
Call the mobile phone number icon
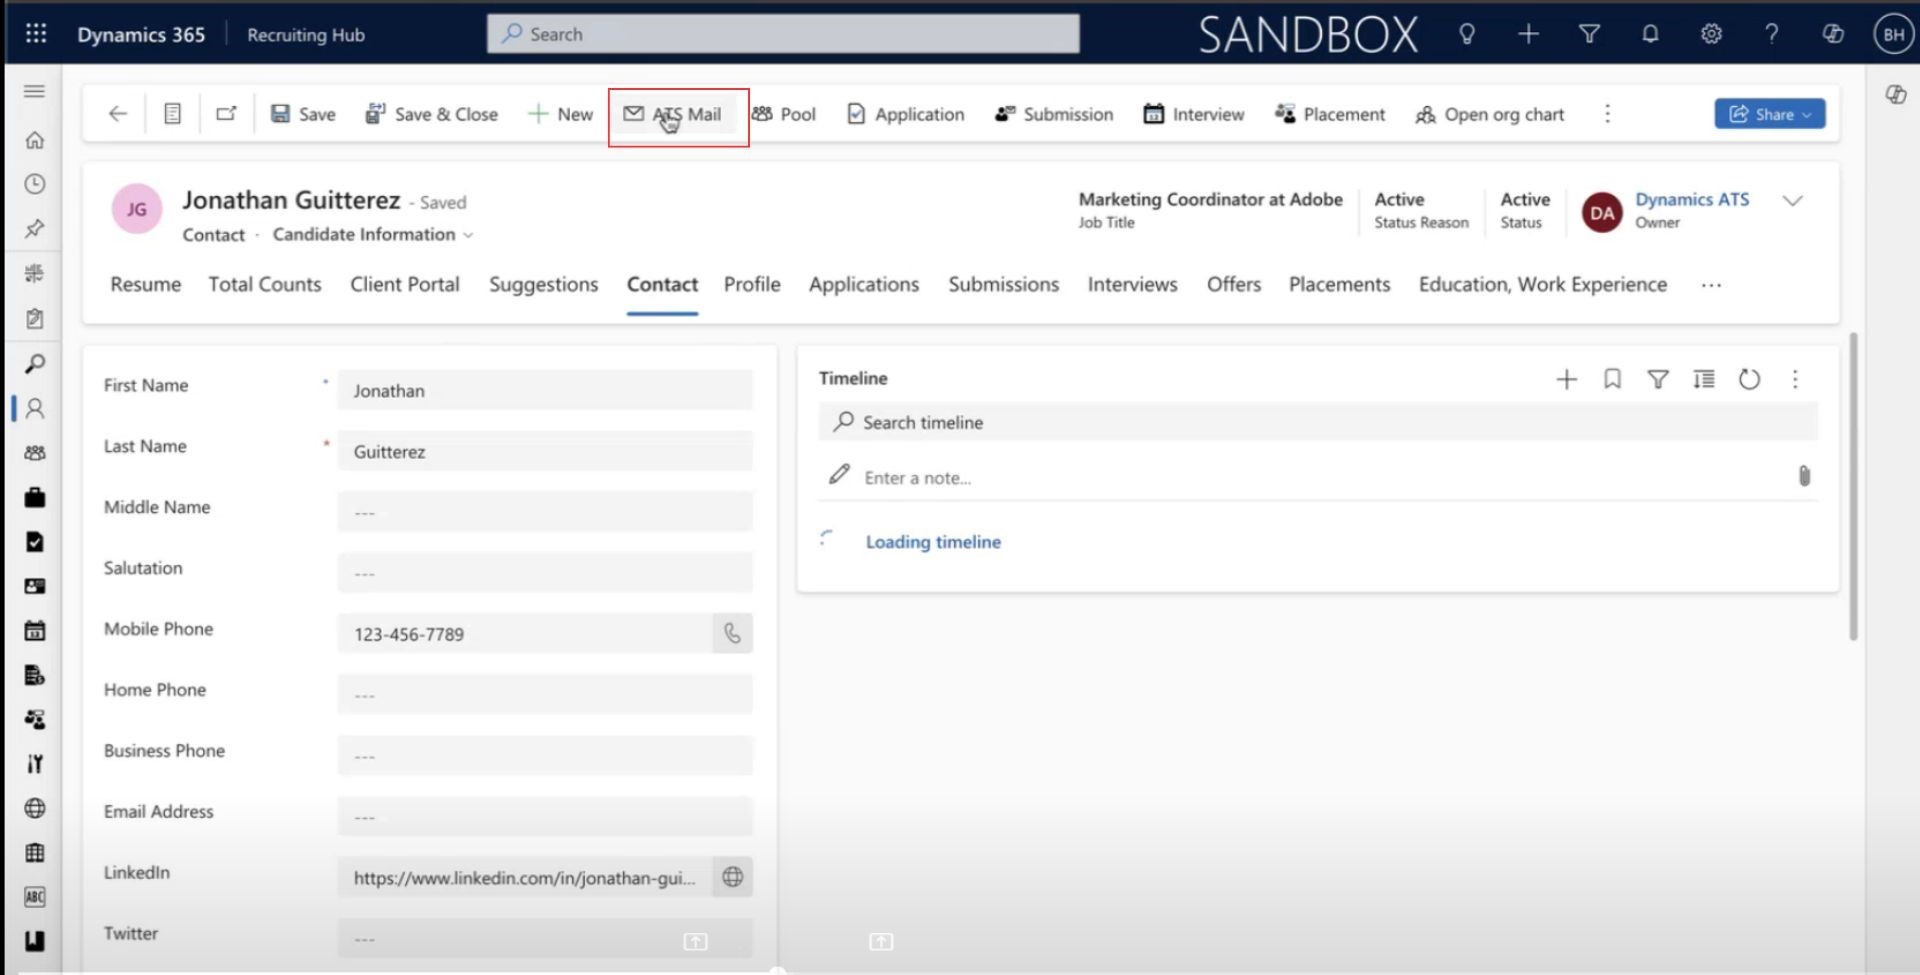click(x=732, y=633)
